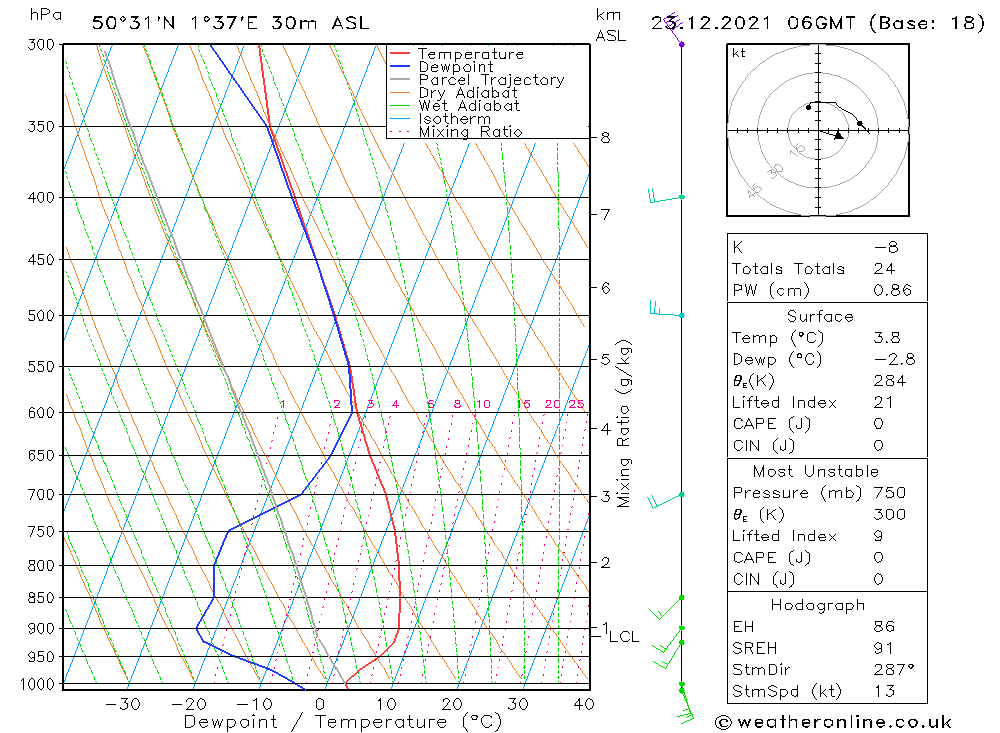This screenshot has height=733, width=1000.
Task: Select the 'Temperature' legend label
Action: tap(471, 54)
